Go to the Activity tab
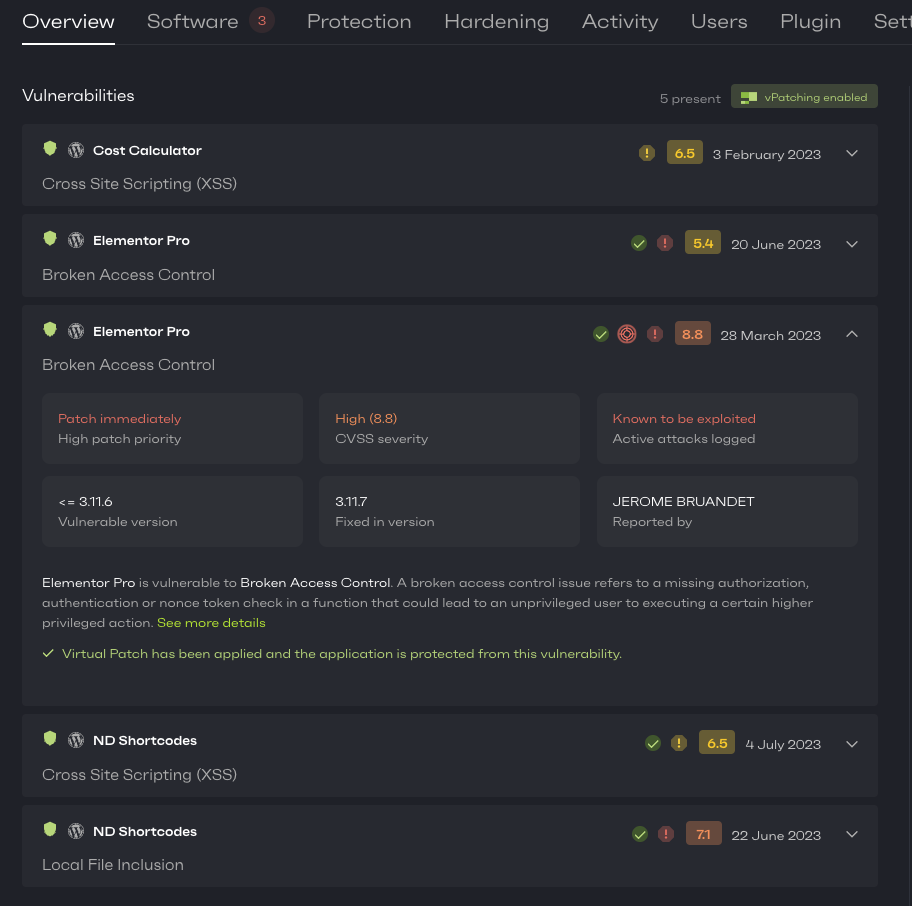The width and height of the screenshot is (912, 906). tap(620, 21)
